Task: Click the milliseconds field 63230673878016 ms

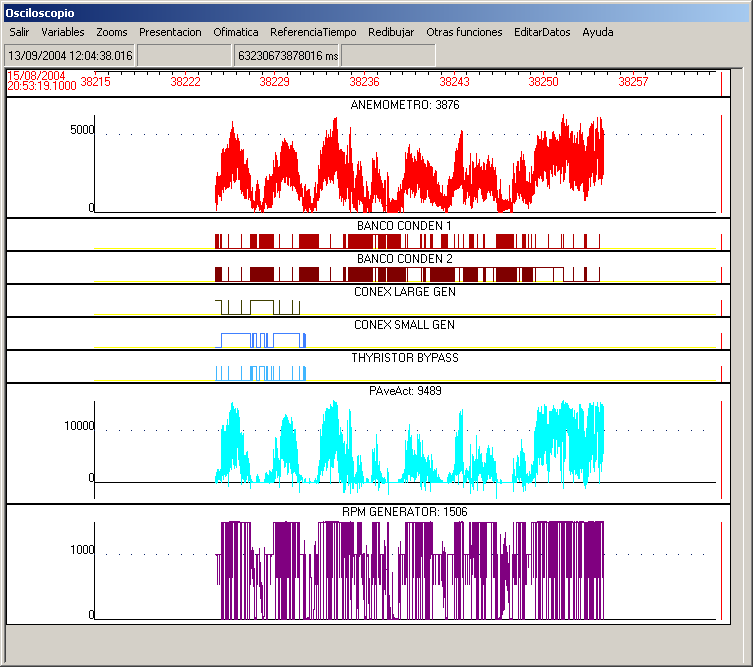Action: click(286, 56)
